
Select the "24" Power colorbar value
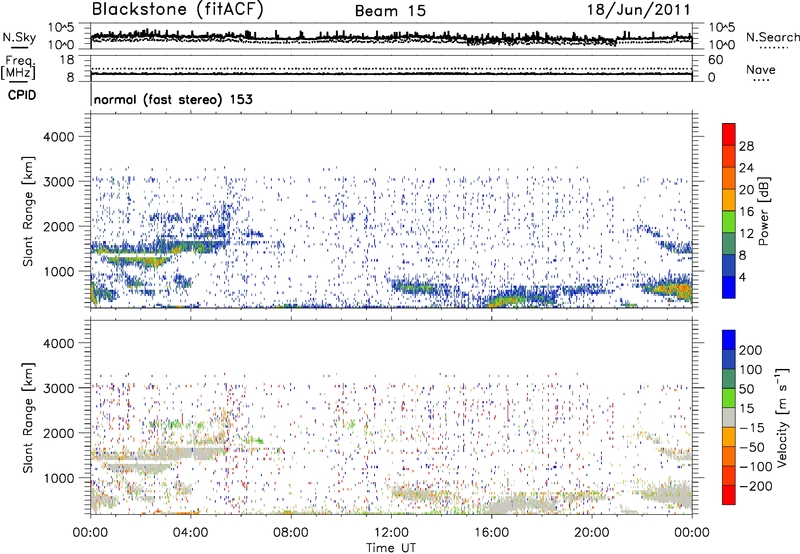coord(746,168)
